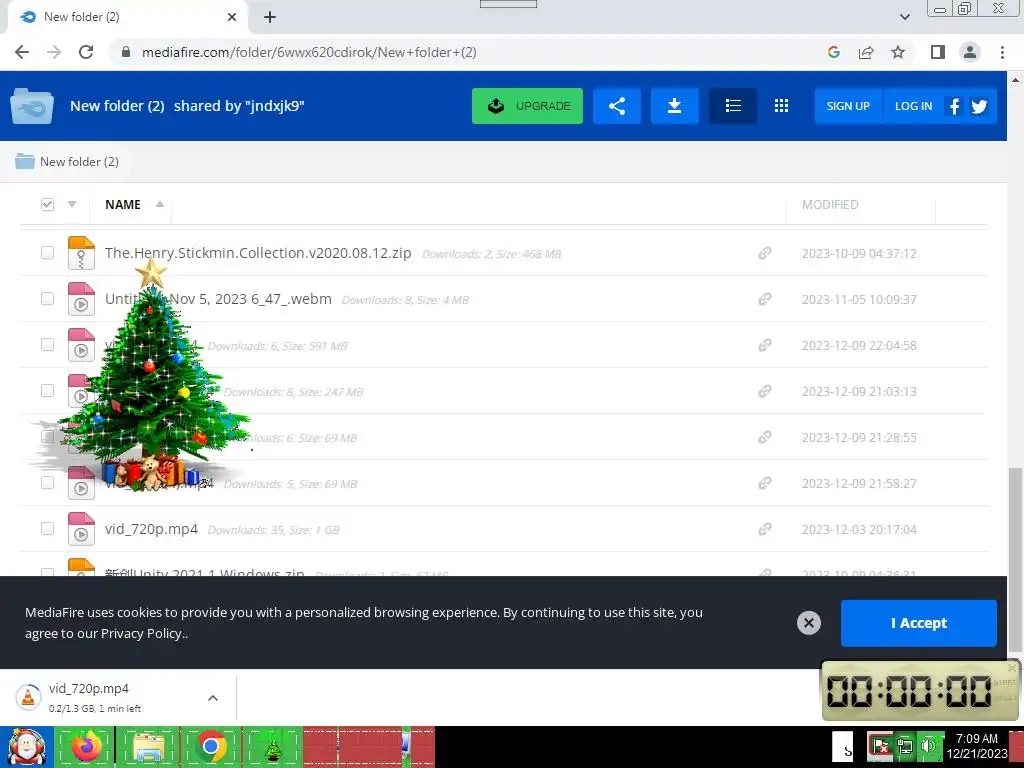The image size is (1024, 768).
Task: Open The.Henry.Stickmin.Collection zip link
Action: 258,253
